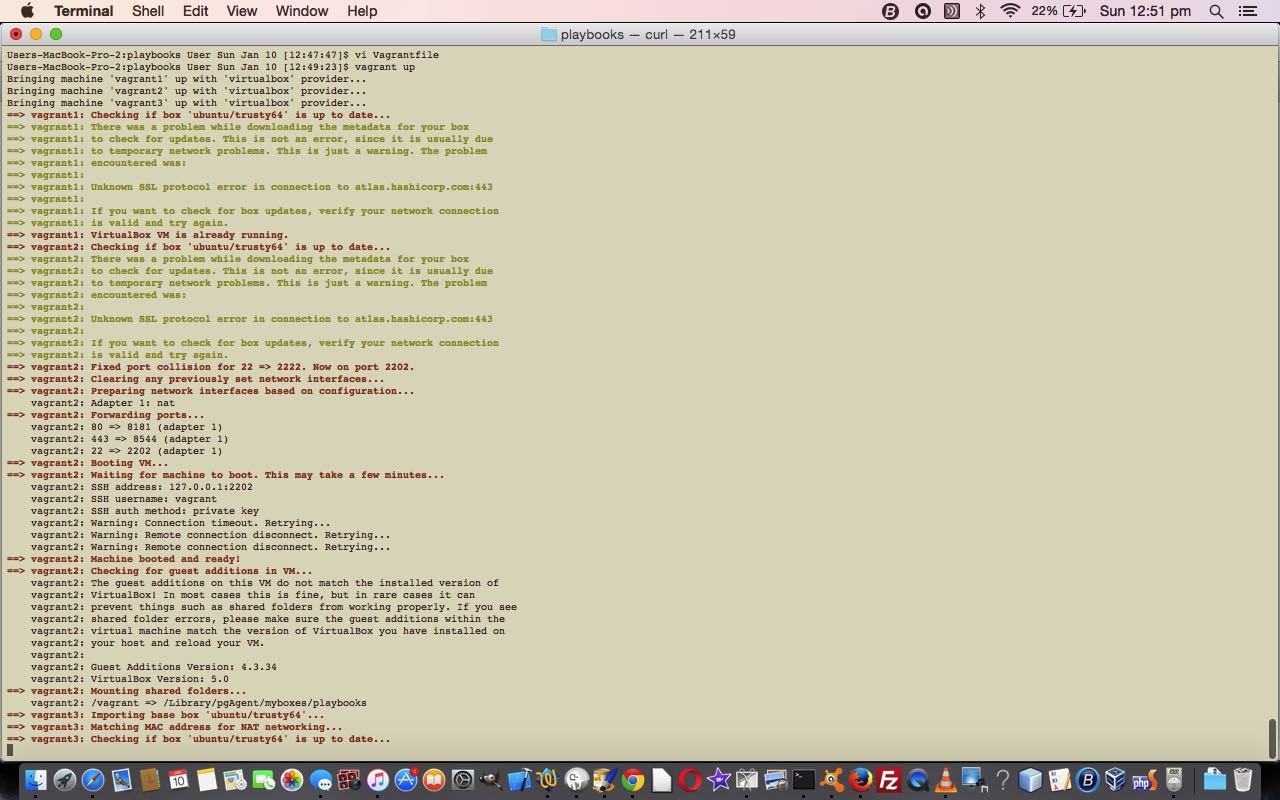The width and height of the screenshot is (1280, 800).
Task: Open PhpStorm icon in the Dock
Action: click(x=1144, y=780)
